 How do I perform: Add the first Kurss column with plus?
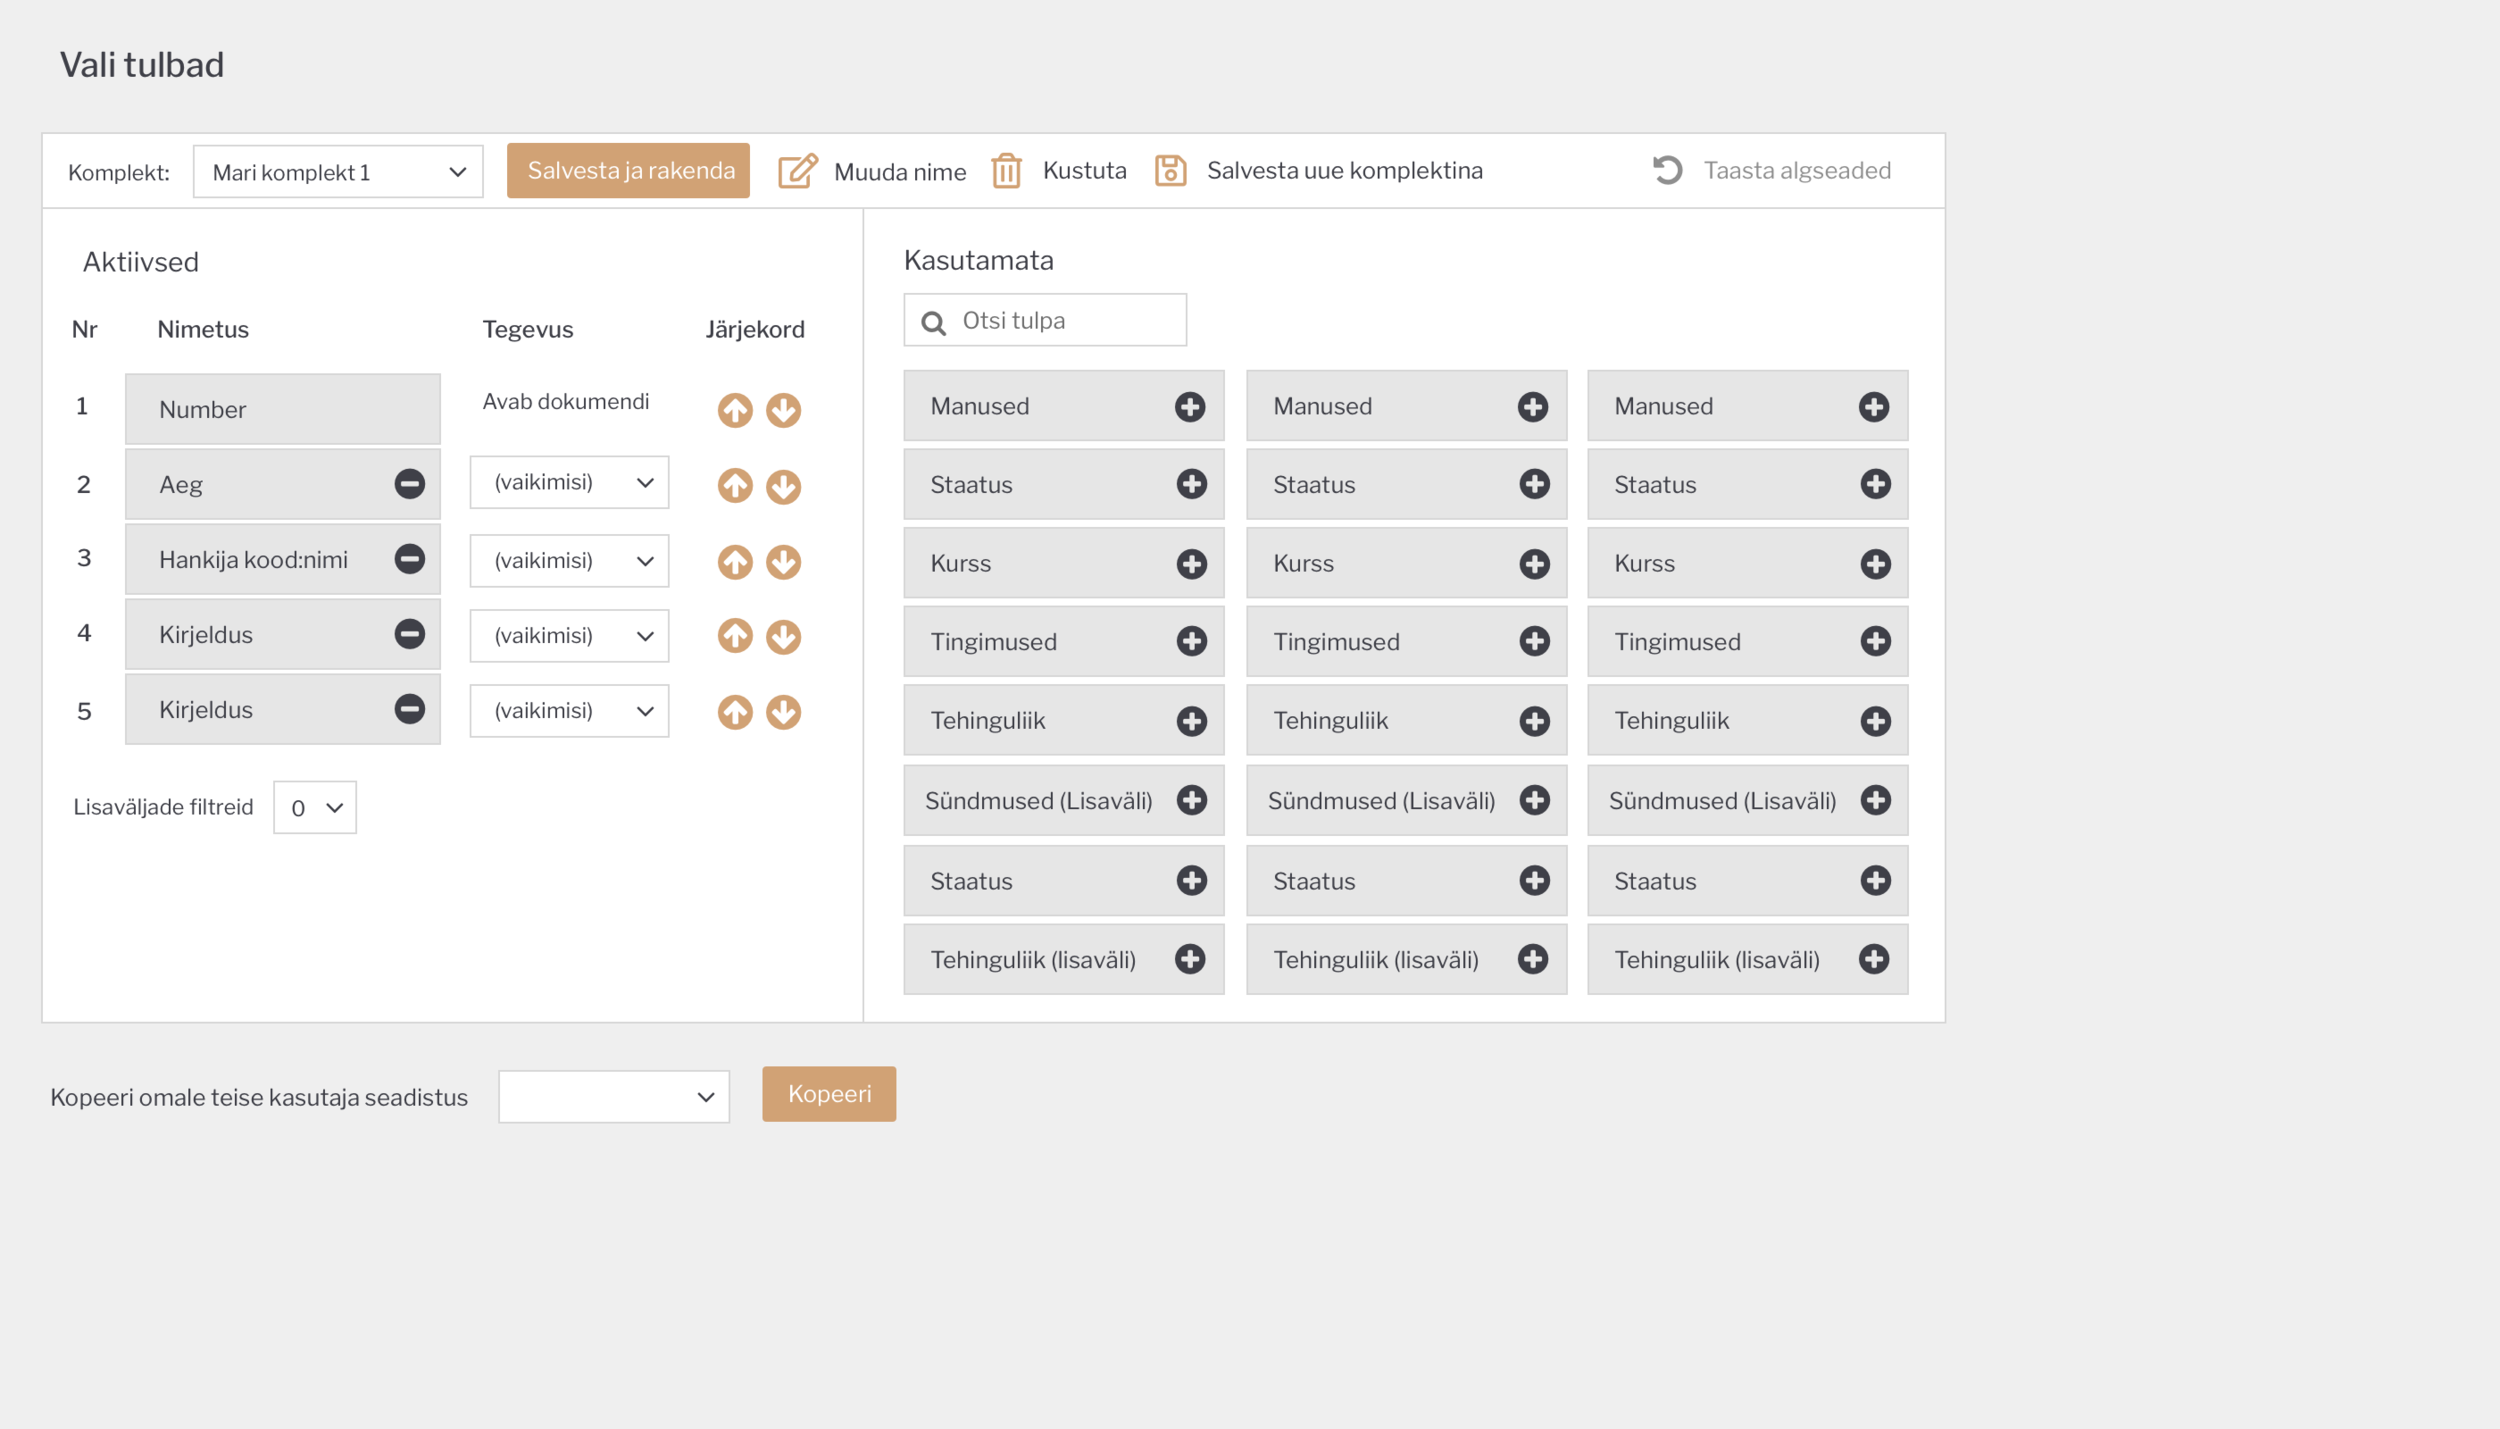point(1191,564)
